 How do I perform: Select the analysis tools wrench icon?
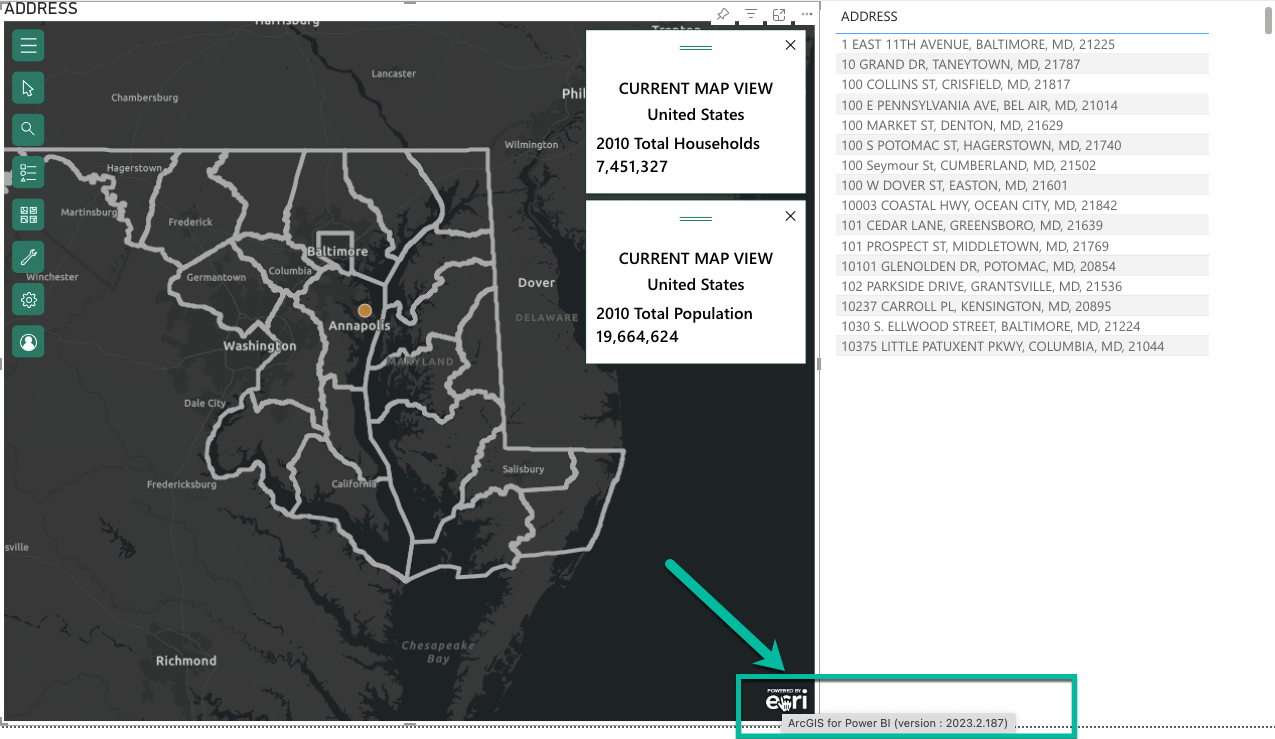click(x=27, y=257)
